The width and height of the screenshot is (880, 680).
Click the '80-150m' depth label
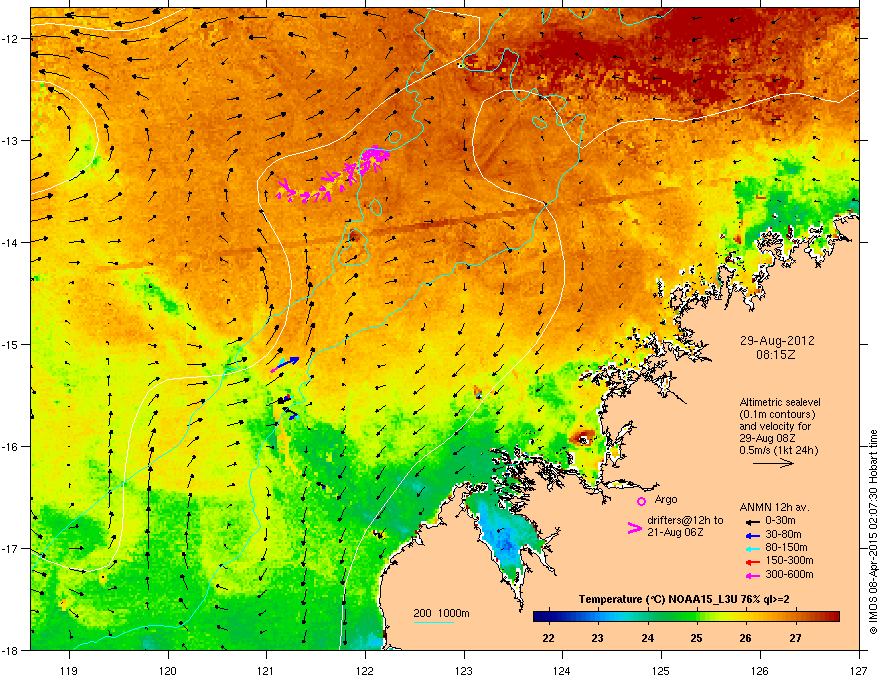point(786,547)
